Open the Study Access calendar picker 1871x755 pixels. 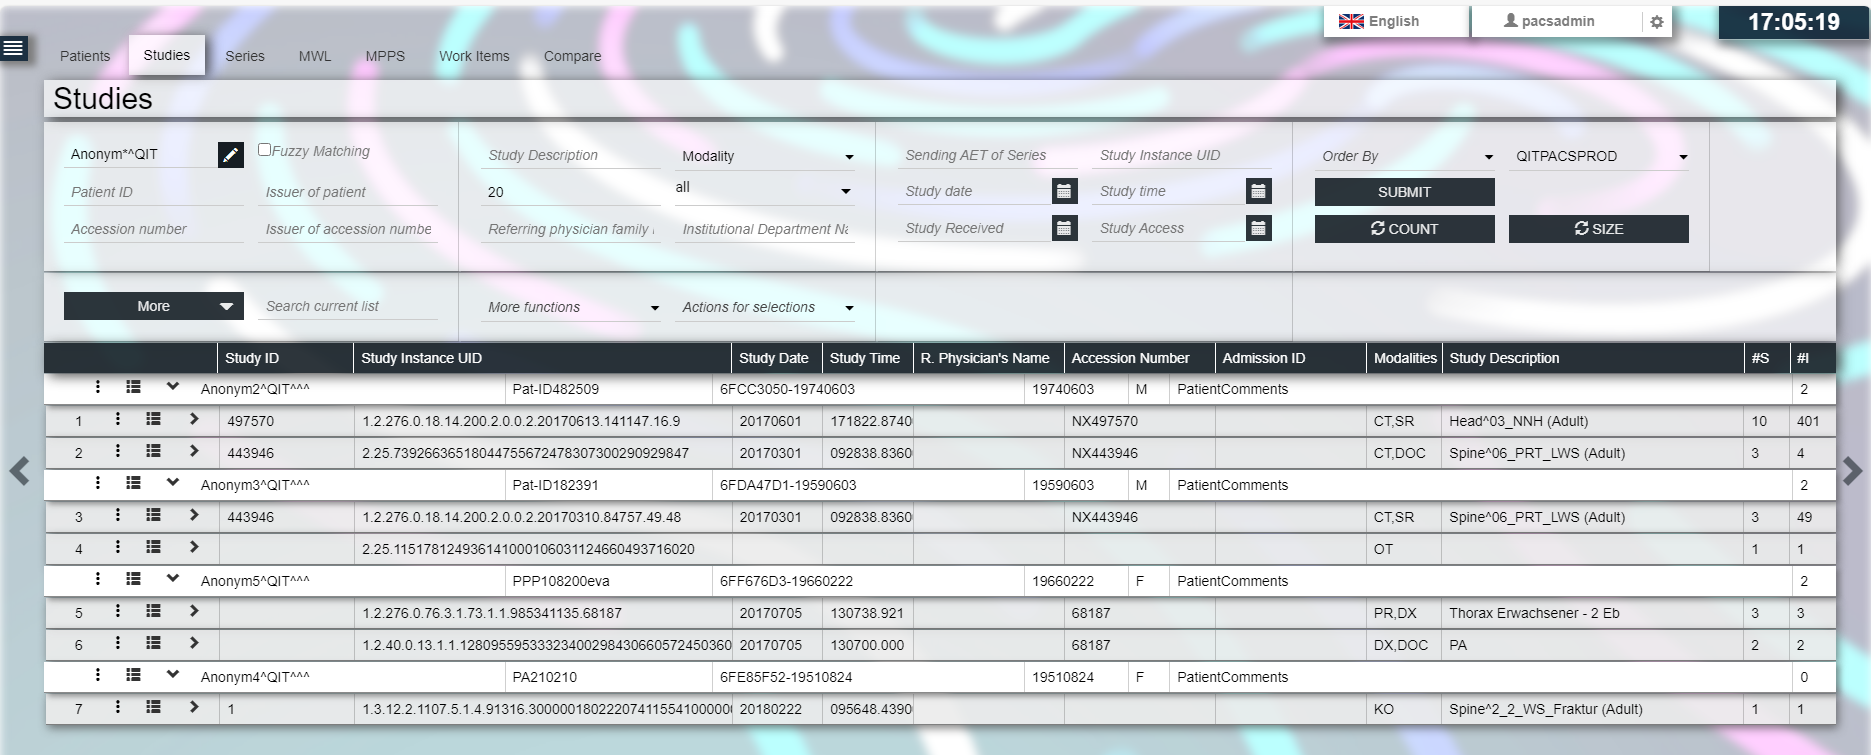click(1258, 229)
